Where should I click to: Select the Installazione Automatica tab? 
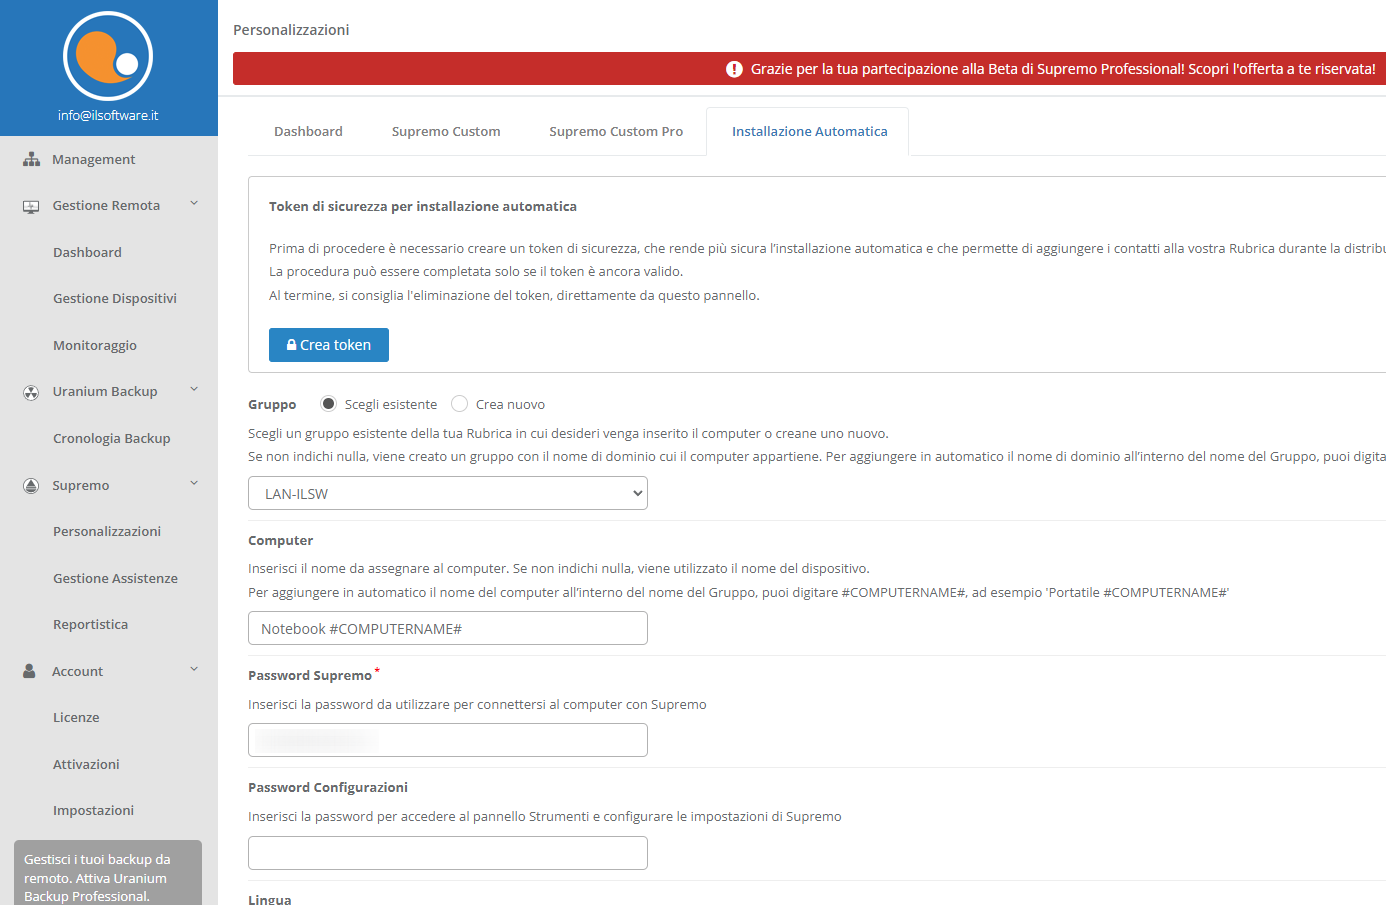point(809,131)
